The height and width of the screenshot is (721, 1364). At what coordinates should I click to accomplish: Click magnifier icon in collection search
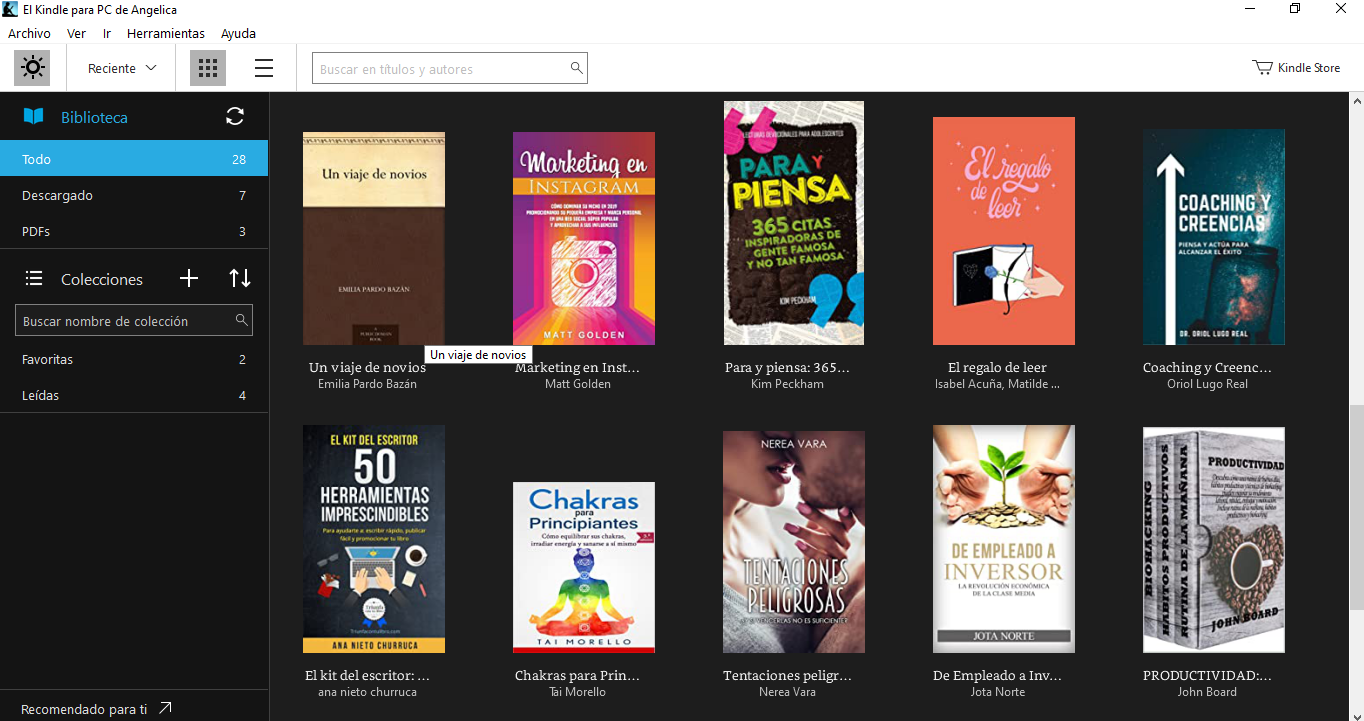241,321
